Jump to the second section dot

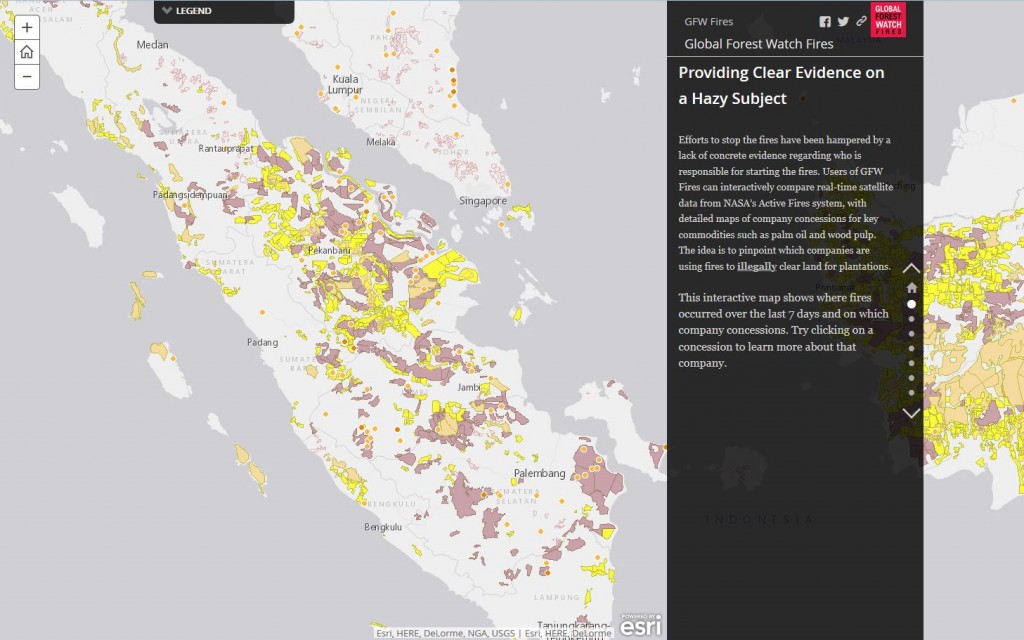[x=911, y=319]
